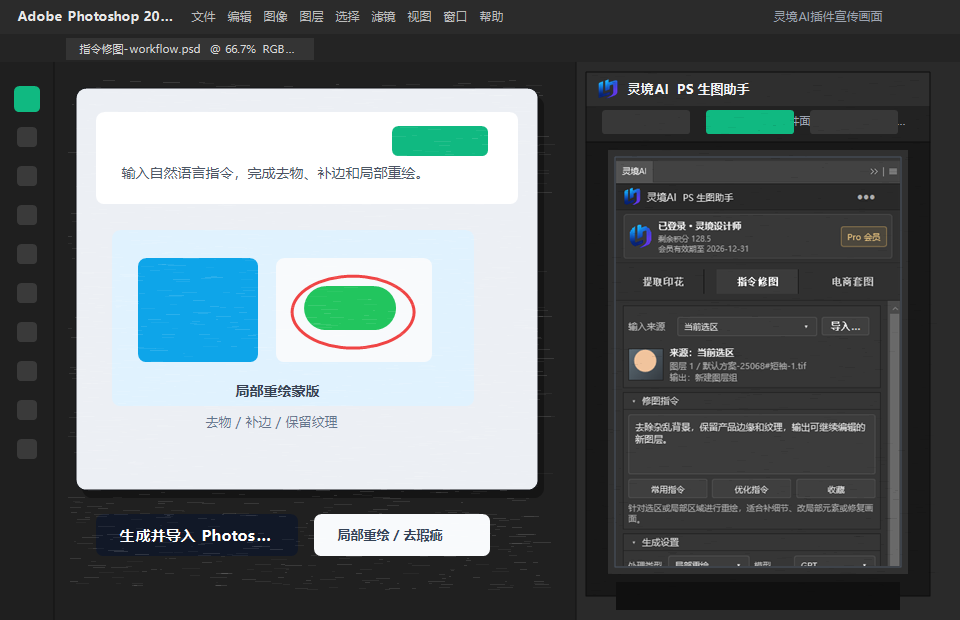Open the 选择 menu
This screenshot has height=620, width=960.
pos(348,17)
